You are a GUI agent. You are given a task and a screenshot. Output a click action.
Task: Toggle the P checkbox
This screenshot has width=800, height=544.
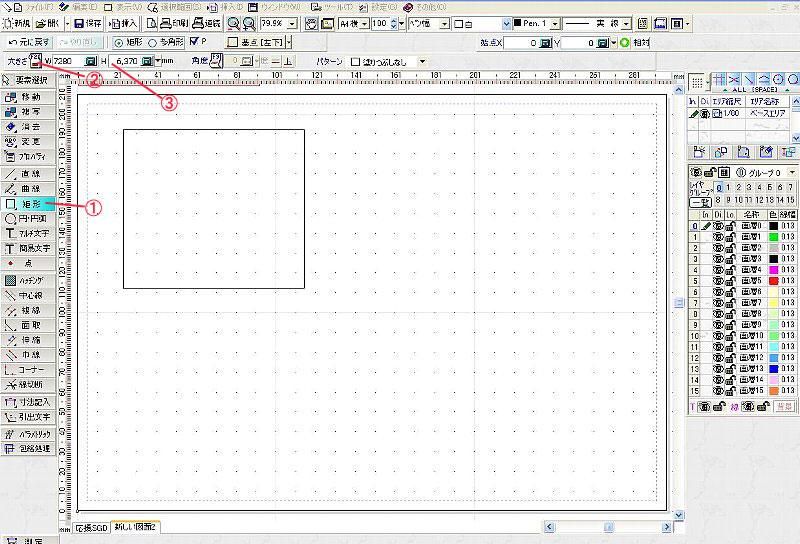pos(194,42)
